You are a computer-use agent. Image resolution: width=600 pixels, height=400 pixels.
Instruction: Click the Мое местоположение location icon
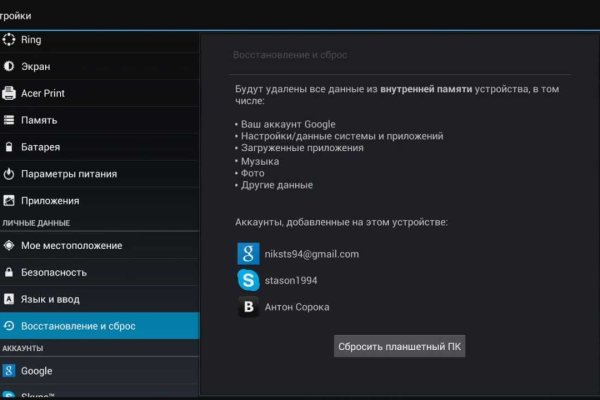click(9, 246)
